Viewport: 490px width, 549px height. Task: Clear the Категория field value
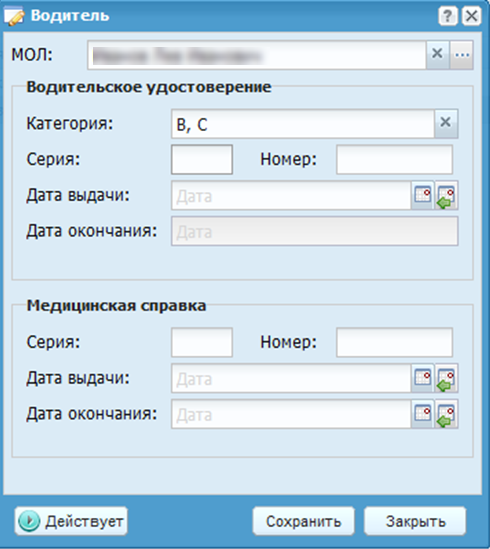(x=446, y=123)
